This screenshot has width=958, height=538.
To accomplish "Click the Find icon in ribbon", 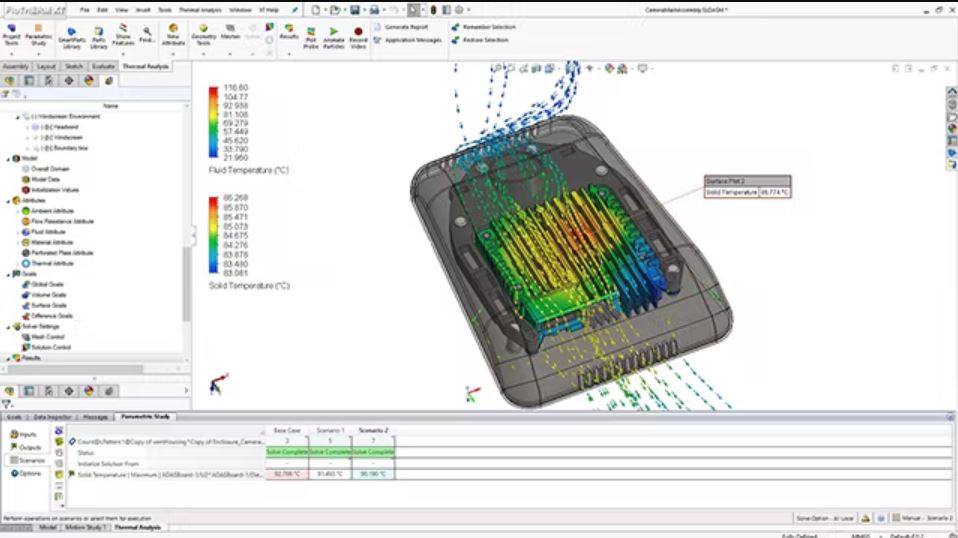I will (147, 35).
